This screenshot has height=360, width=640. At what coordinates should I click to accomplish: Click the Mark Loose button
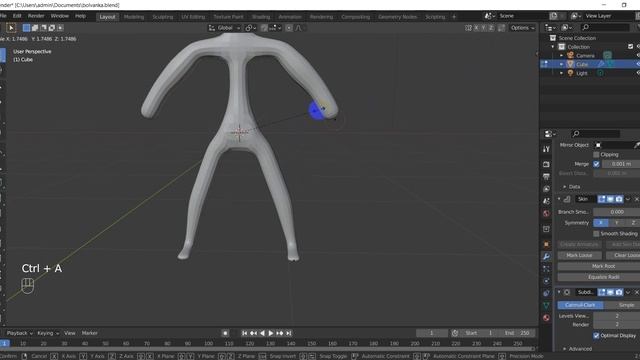click(580, 255)
